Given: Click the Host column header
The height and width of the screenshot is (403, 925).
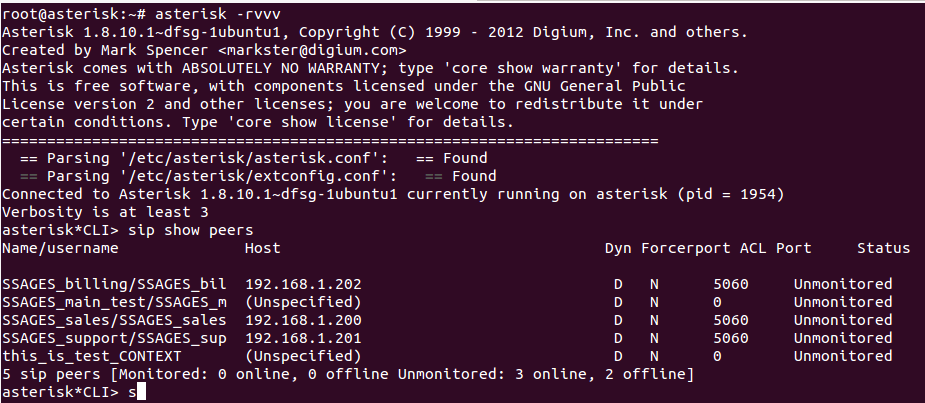Looking at the screenshot, I should (x=262, y=248).
